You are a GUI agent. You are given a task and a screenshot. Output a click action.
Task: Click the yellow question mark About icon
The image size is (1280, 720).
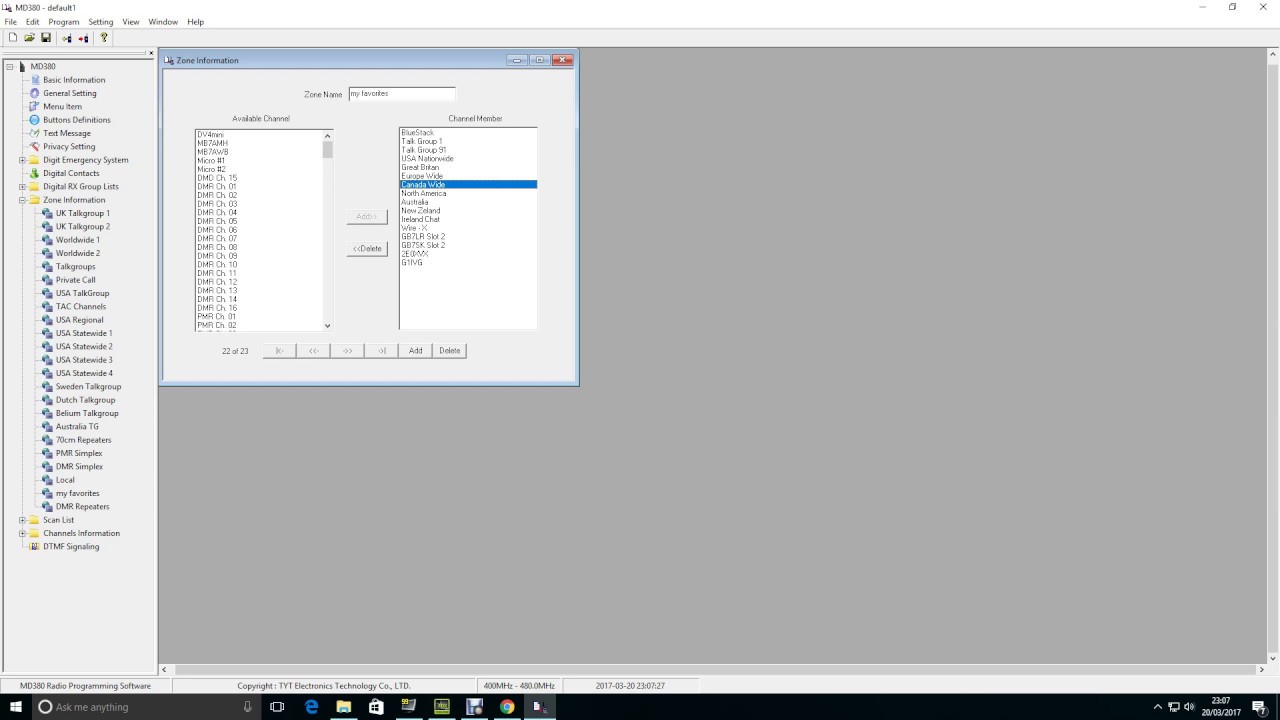103,38
